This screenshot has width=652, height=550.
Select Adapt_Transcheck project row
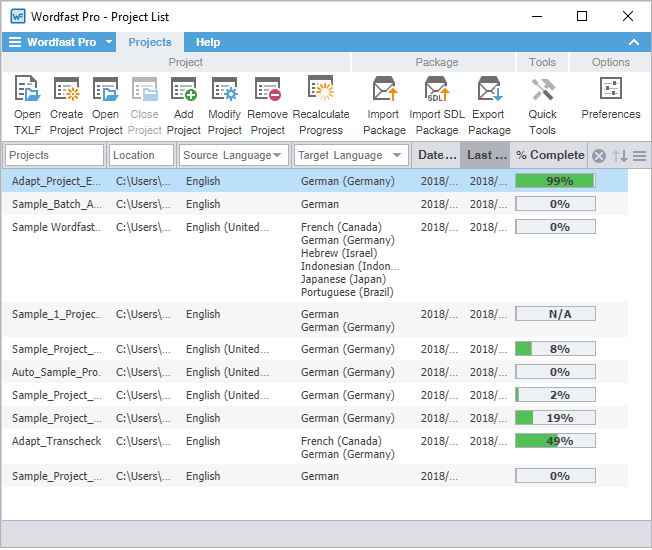(315, 447)
